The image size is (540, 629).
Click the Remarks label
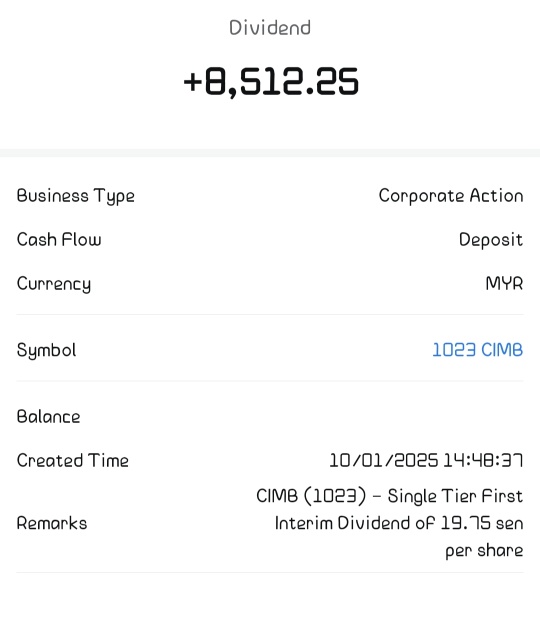(x=52, y=523)
